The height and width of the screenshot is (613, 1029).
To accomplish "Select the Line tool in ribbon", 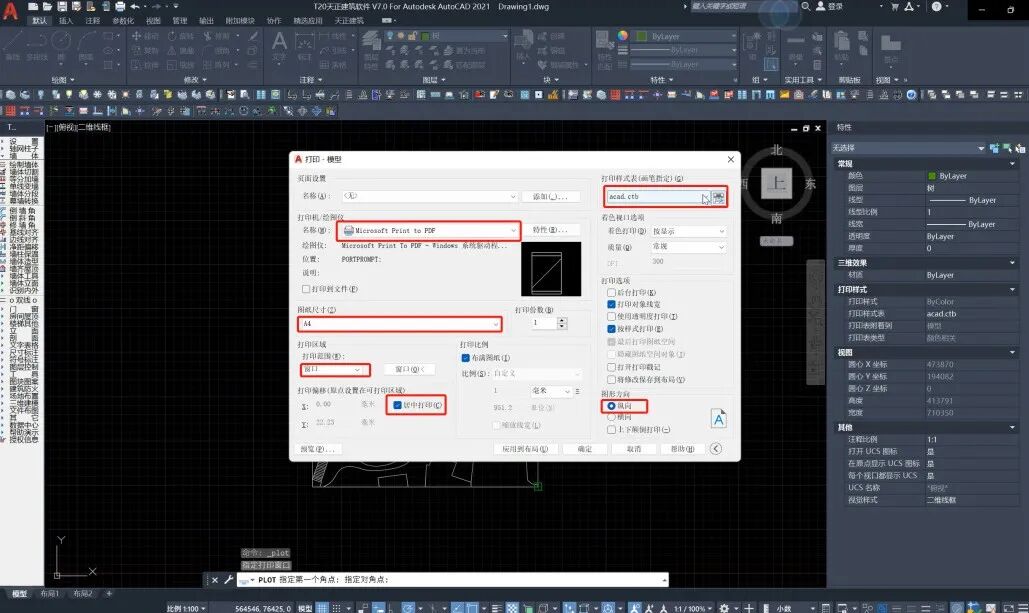I will [x=13, y=45].
